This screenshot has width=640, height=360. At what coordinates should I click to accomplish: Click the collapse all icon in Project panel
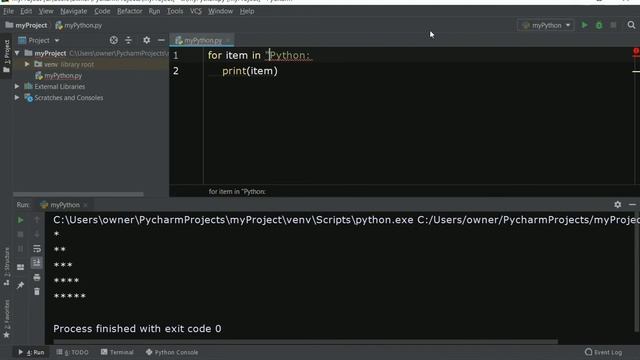pyautogui.click(x=128, y=40)
